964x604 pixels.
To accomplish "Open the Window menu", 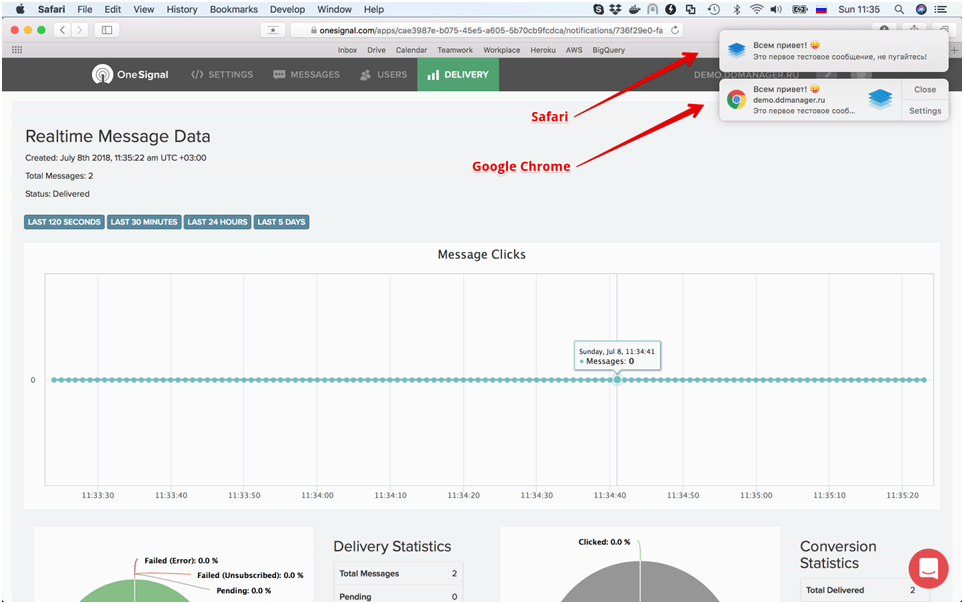I will pyautogui.click(x=334, y=9).
